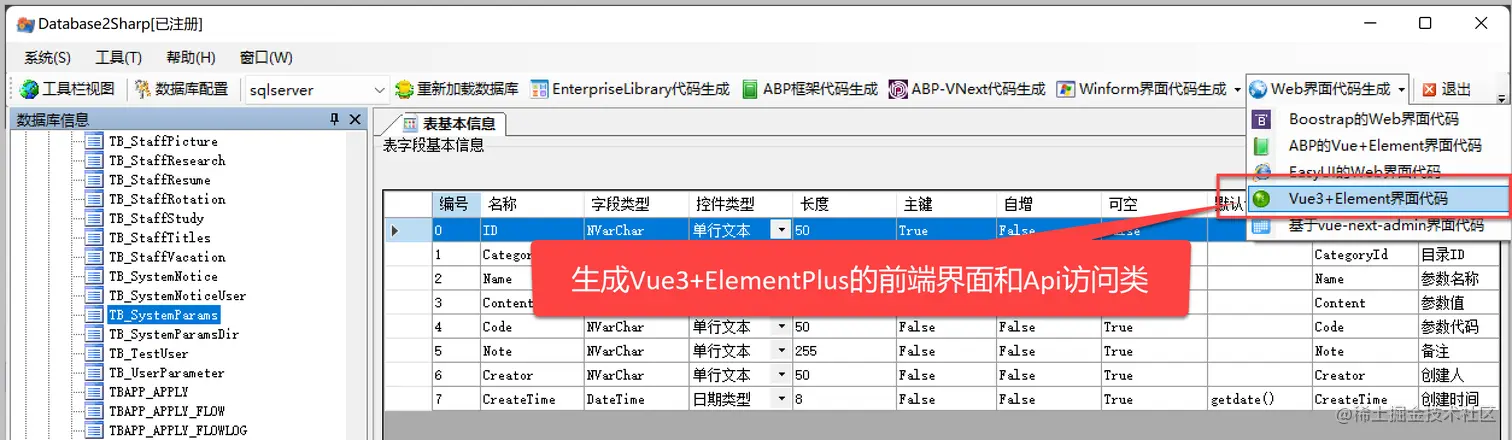Click the 长度 column header
The width and height of the screenshot is (1512, 440).
click(x=845, y=204)
